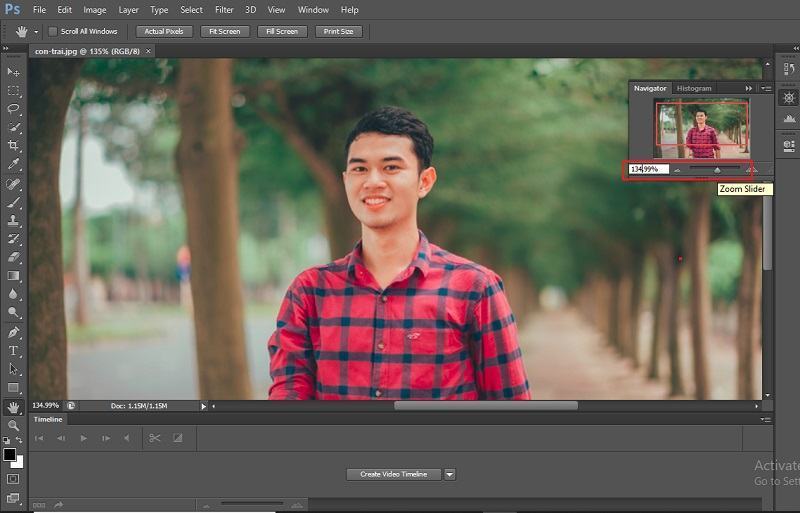Open Hand tool preset picker dropdown
The height and width of the screenshot is (513, 800).
point(36,32)
